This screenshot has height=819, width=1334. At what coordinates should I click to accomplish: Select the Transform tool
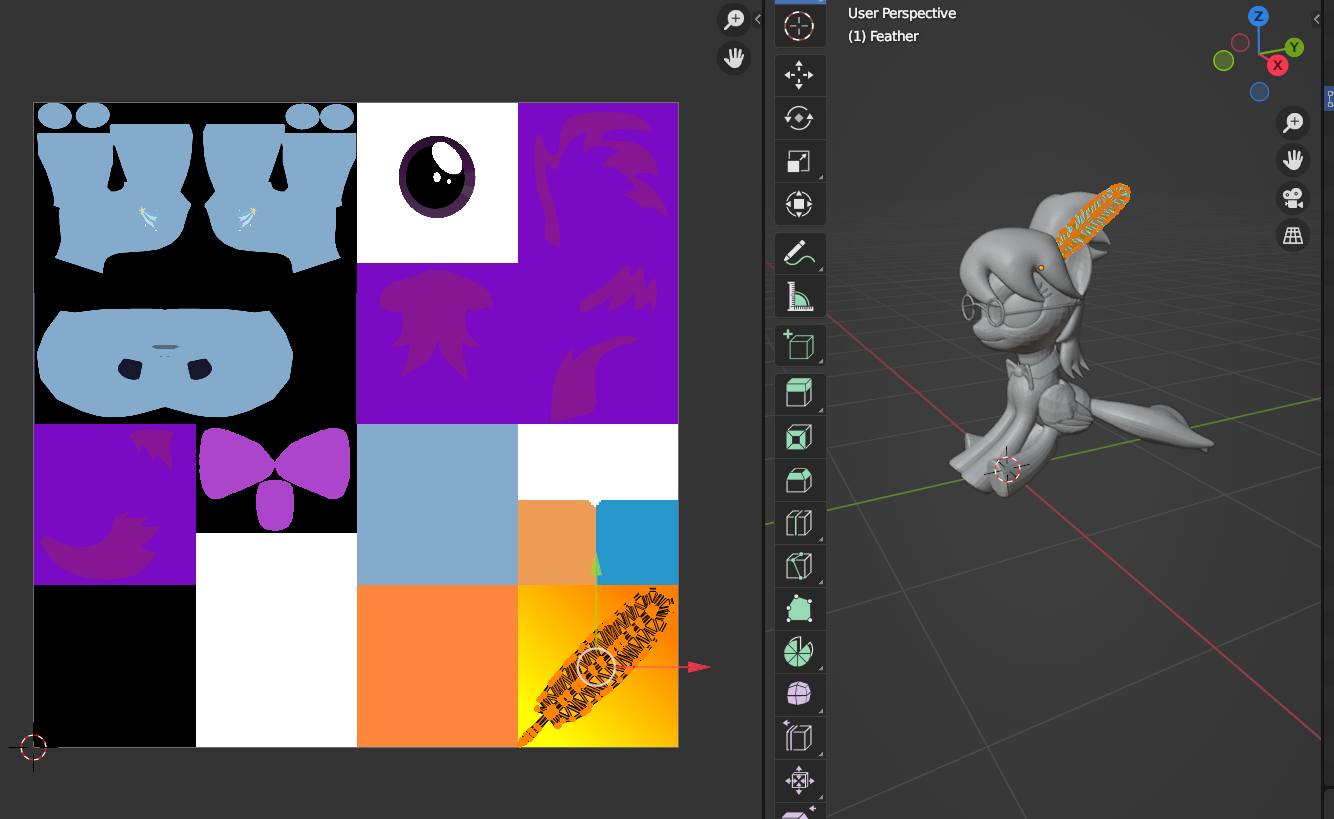(799, 204)
